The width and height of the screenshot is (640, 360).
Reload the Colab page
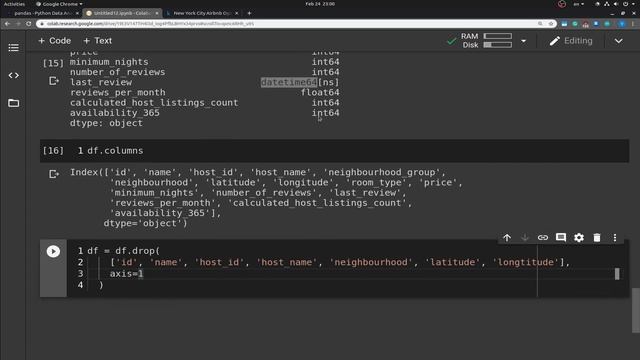pos(29,24)
